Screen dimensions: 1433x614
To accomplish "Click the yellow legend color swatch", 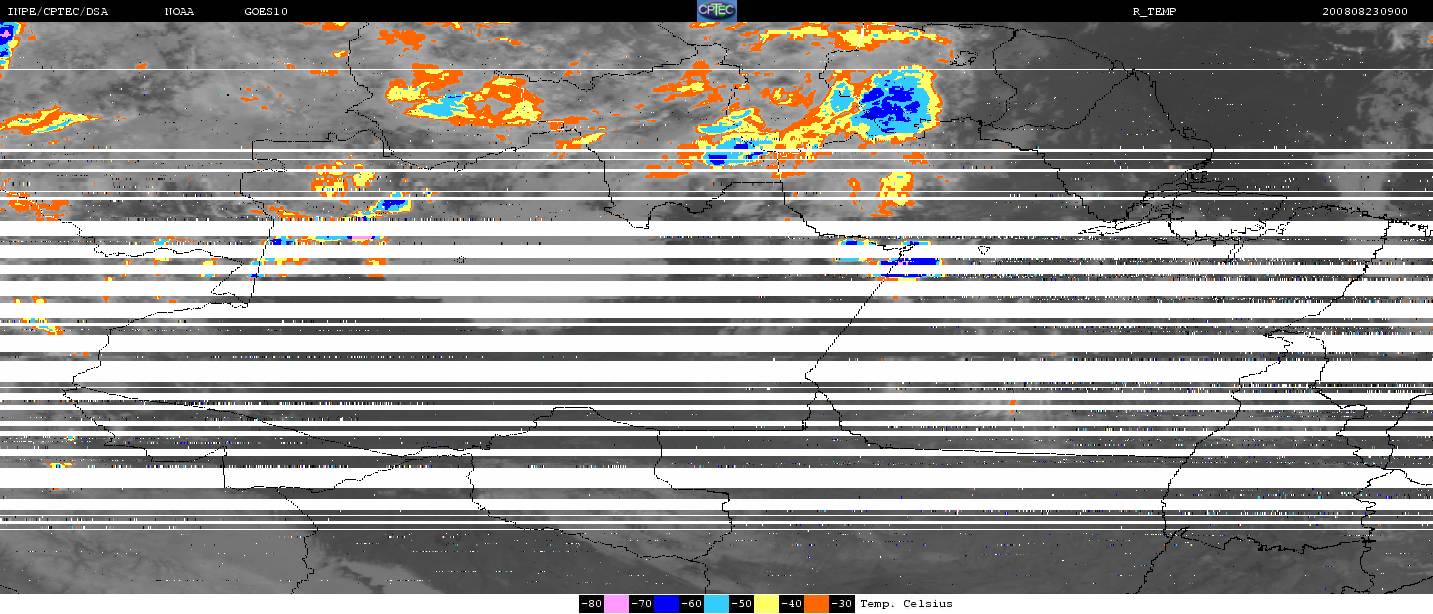I will (767, 604).
